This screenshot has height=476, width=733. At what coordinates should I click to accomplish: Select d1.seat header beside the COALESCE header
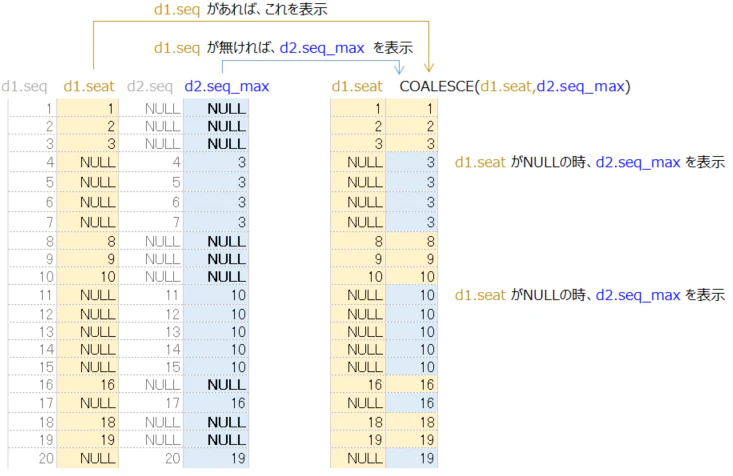357,87
